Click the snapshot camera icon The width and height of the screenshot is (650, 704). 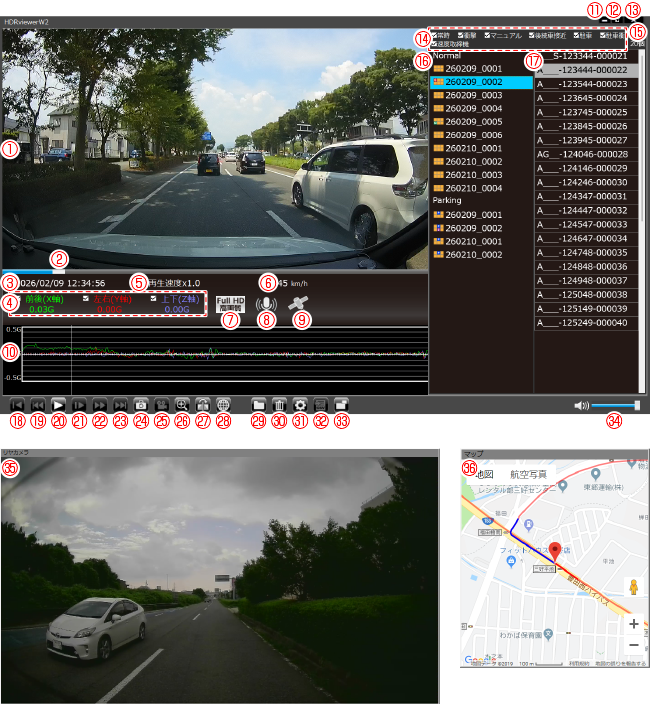pos(141,405)
